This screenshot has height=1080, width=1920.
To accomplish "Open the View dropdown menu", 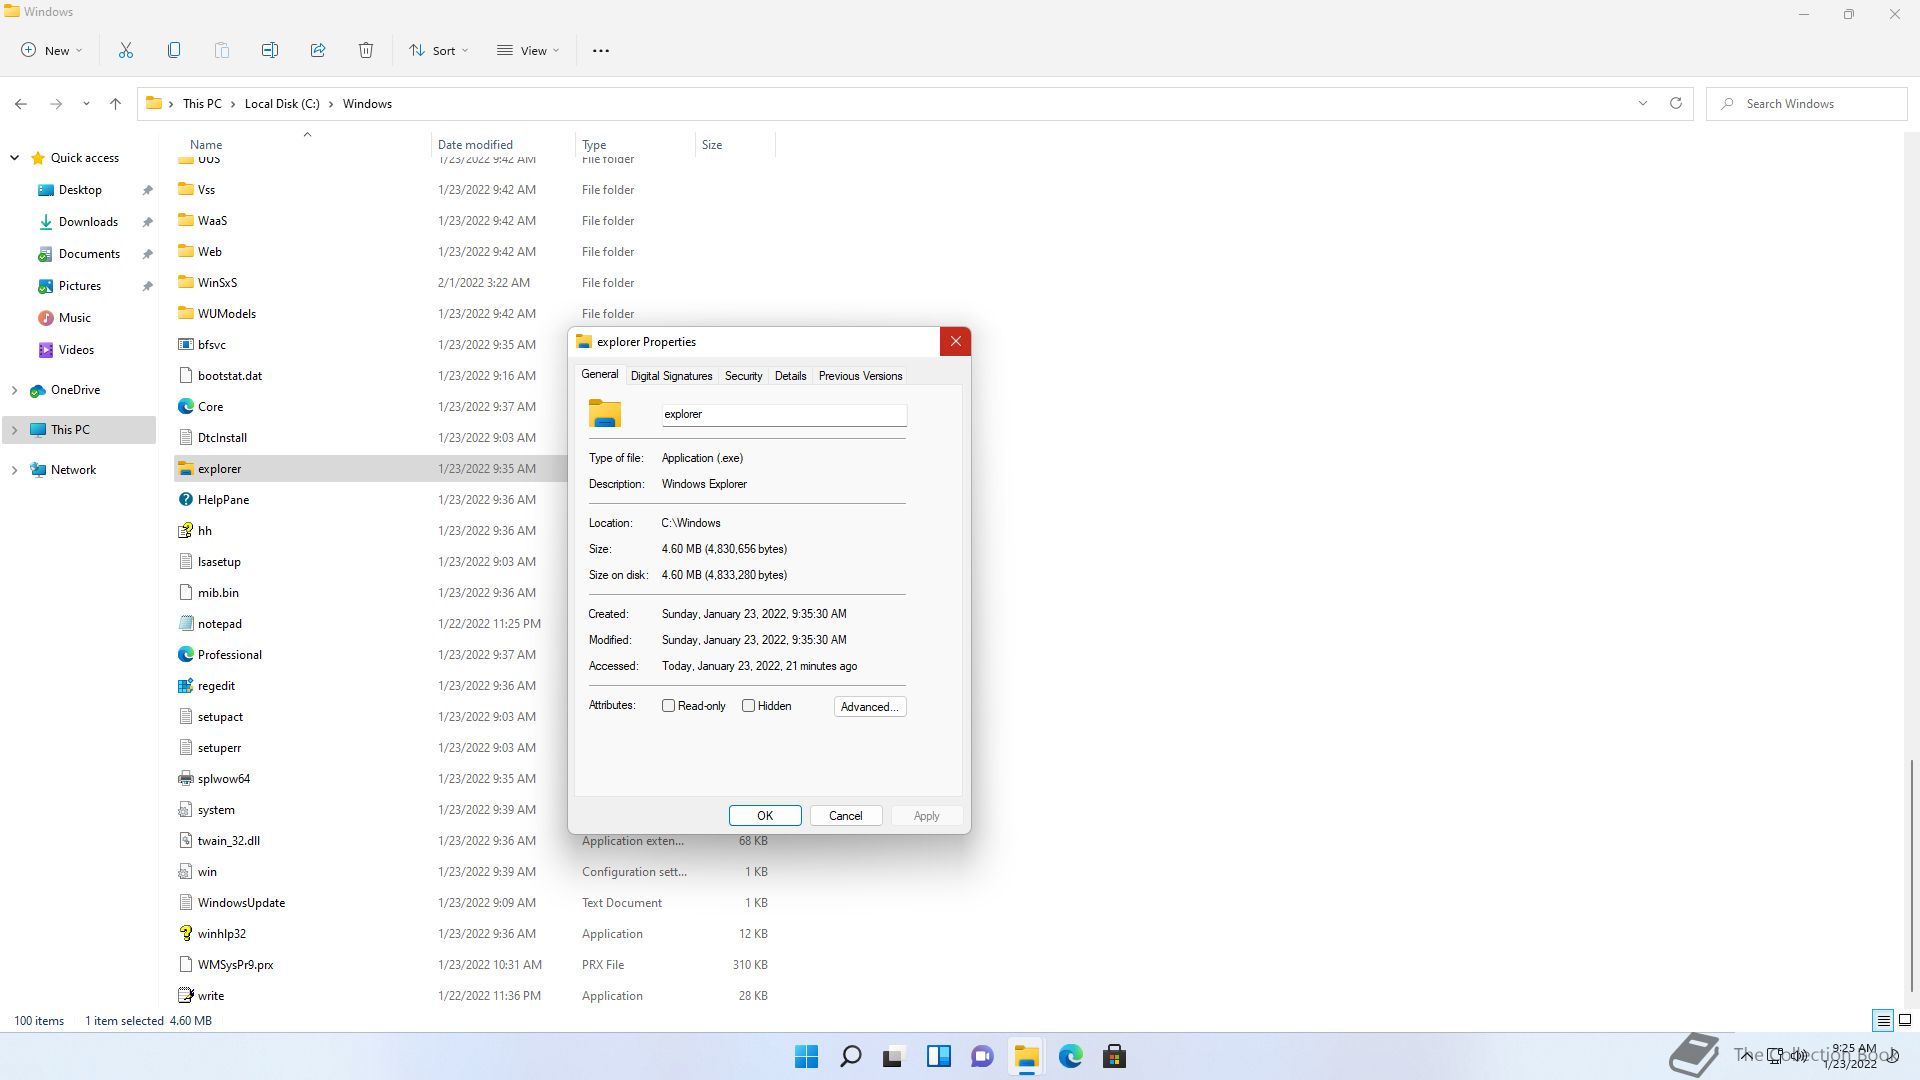I will [x=528, y=50].
